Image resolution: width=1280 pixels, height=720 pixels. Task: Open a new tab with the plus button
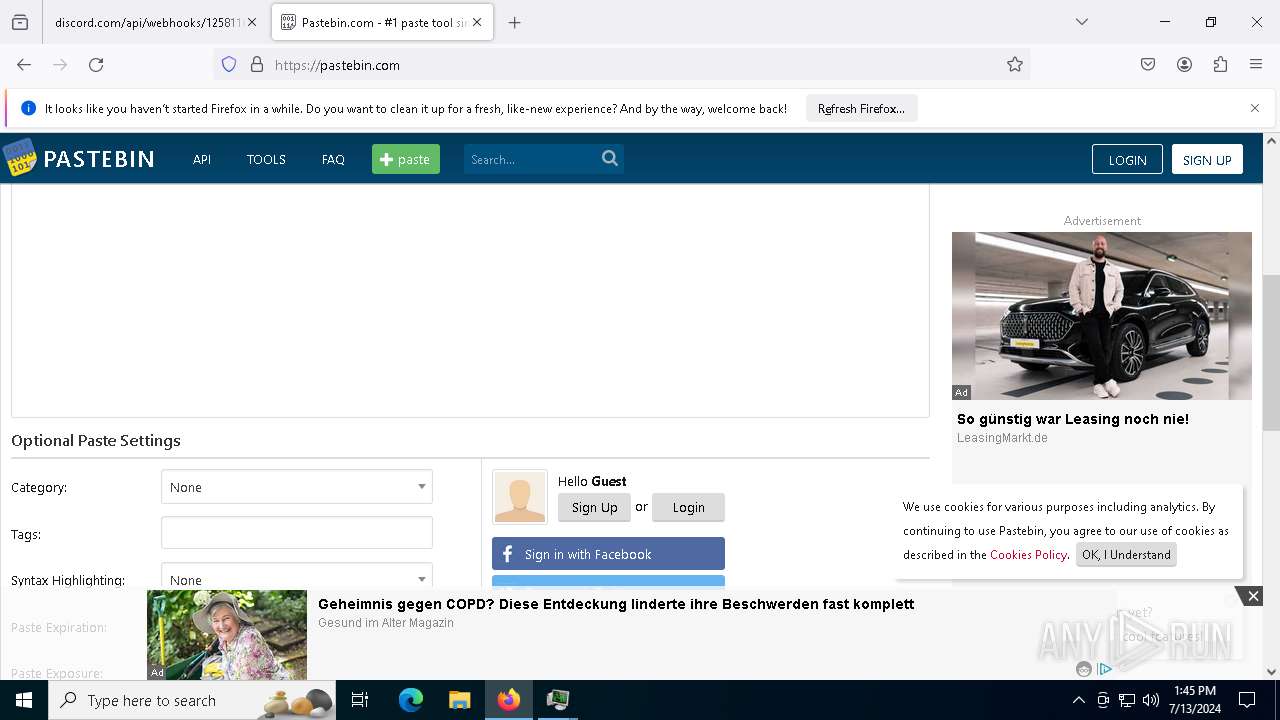pos(514,22)
